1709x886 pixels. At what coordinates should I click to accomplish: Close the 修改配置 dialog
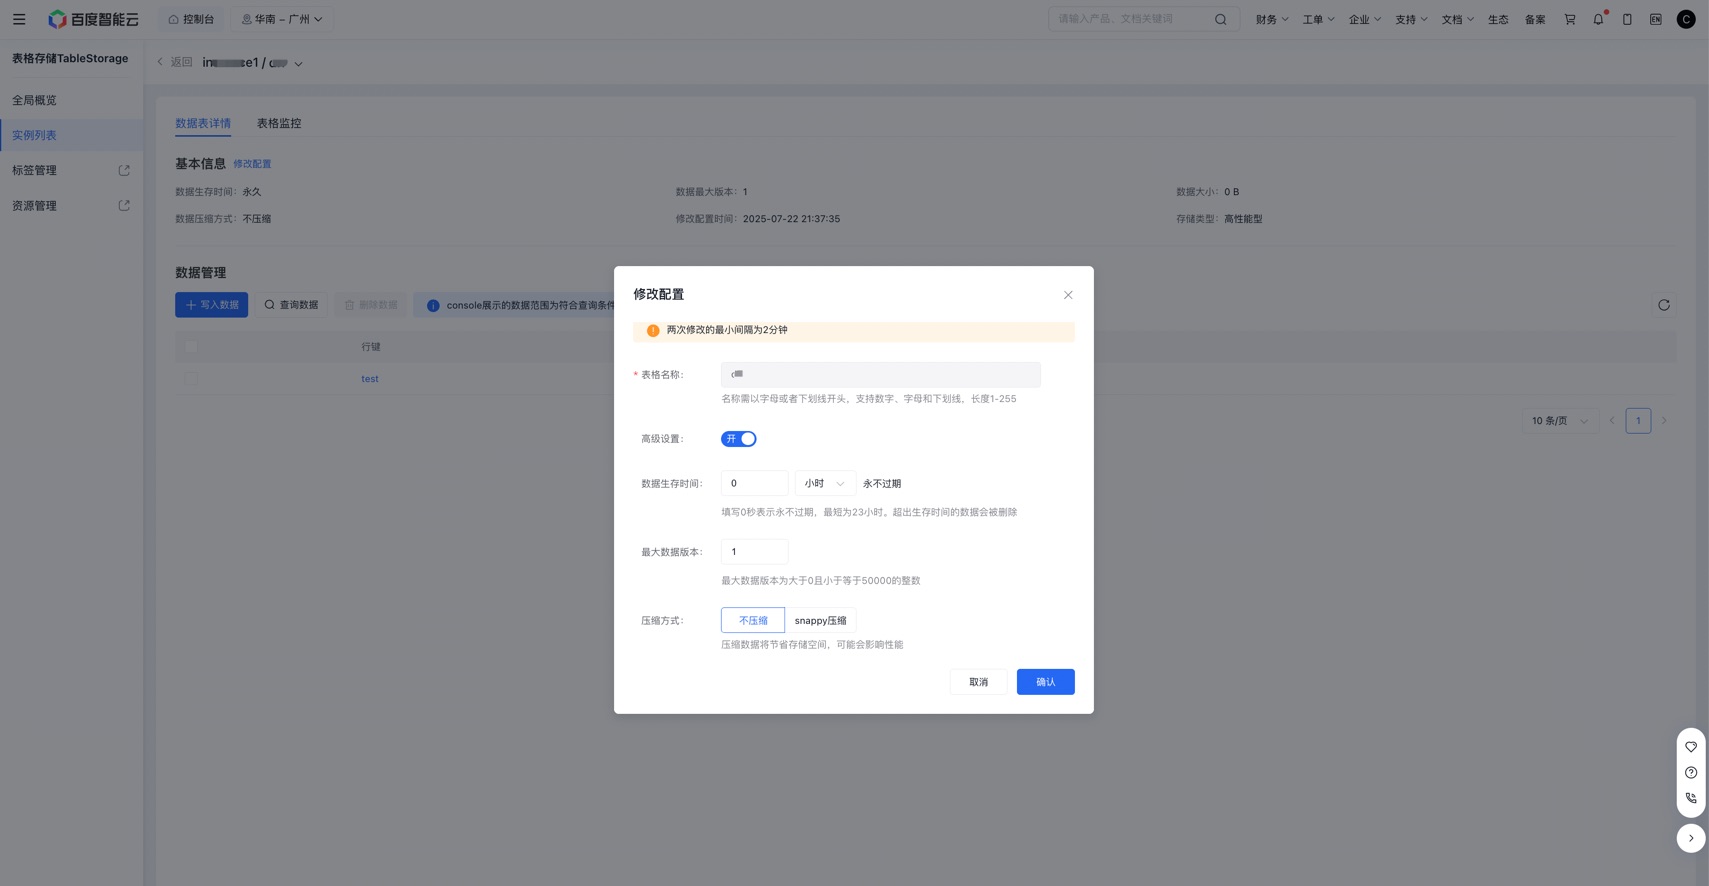pyautogui.click(x=1068, y=295)
